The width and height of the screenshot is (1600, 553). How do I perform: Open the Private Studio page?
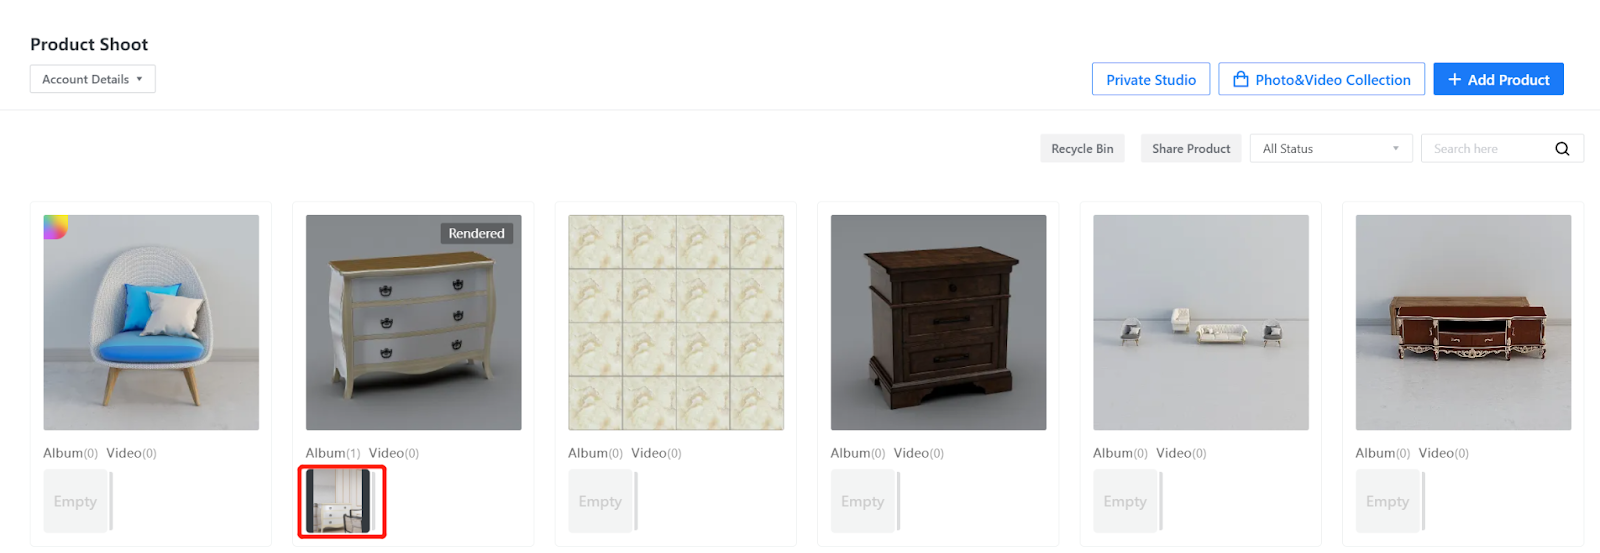click(x=1151, y=79)
